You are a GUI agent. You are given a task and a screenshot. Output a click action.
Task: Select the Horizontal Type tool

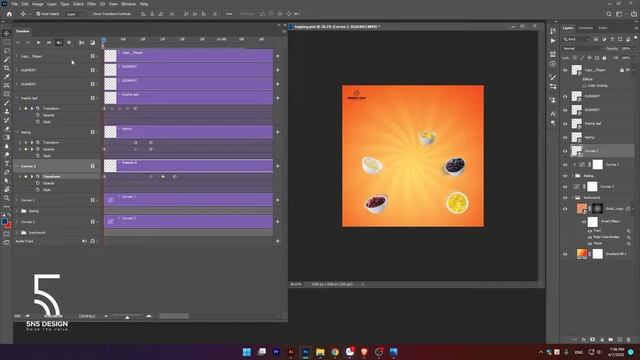pyautogui.click(x=7, y=163)
